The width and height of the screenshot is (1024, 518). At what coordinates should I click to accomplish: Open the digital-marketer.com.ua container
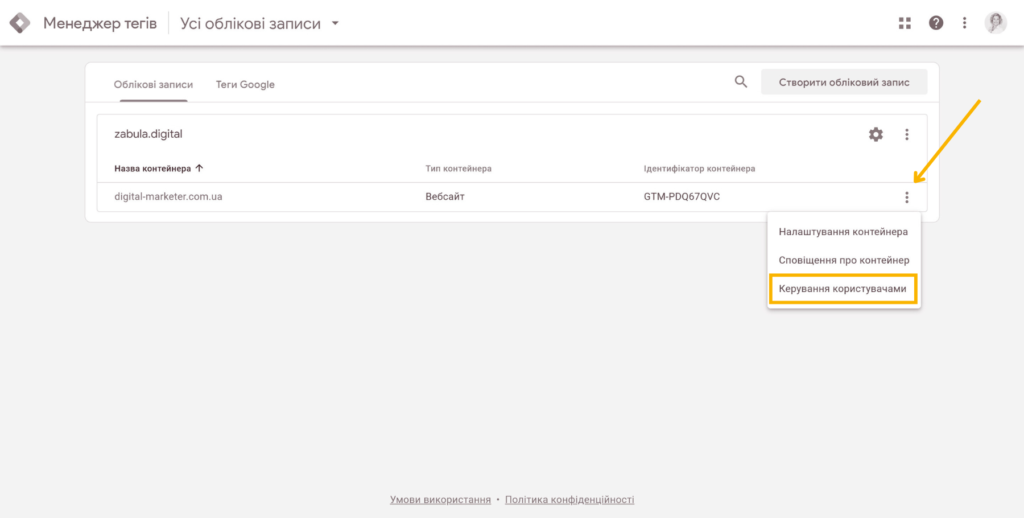coord(168,197)
